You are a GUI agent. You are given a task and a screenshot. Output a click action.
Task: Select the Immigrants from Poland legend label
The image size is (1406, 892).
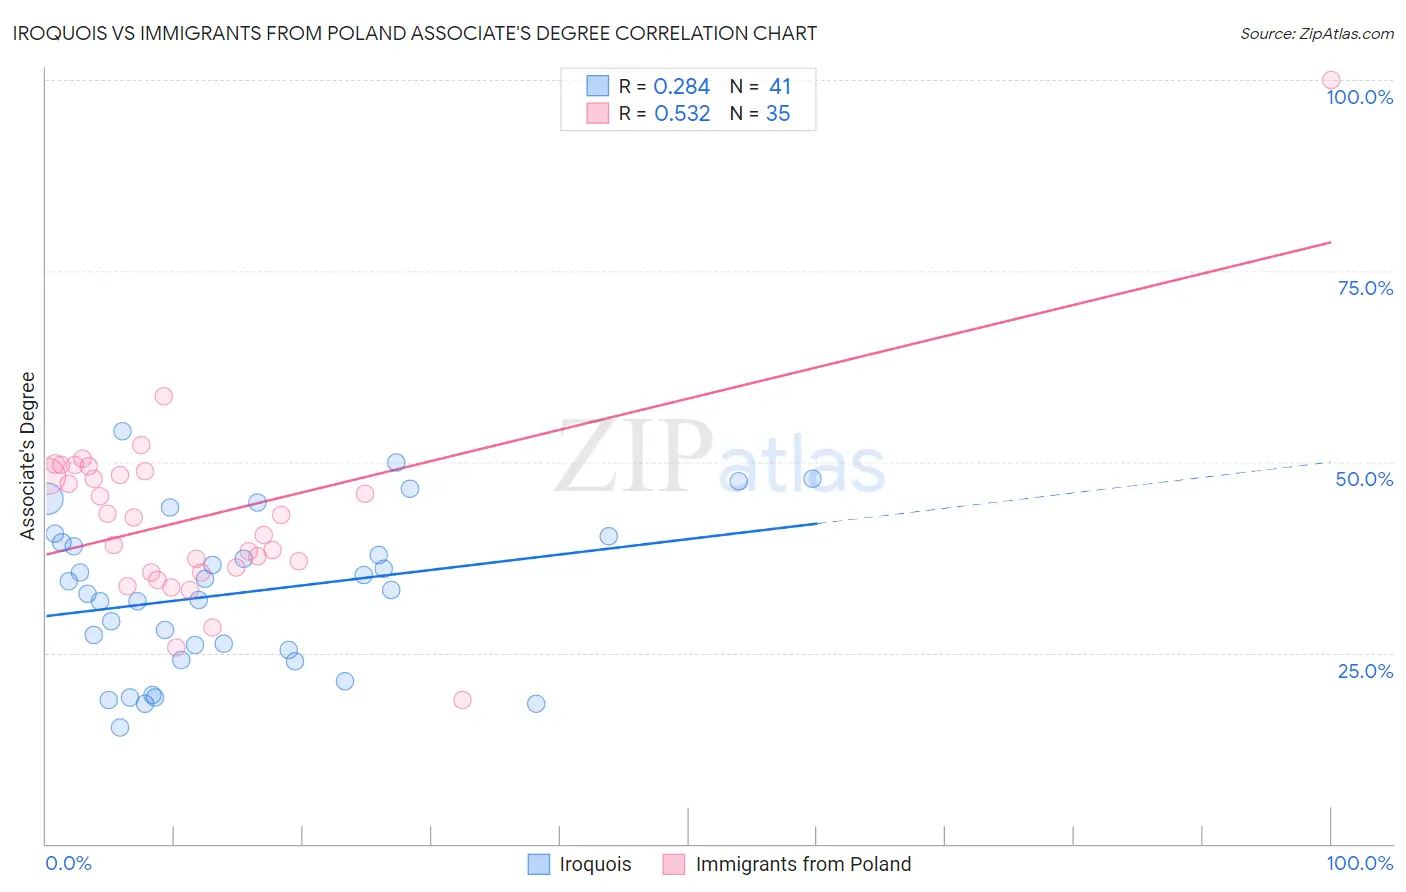[x=803, y=864]
